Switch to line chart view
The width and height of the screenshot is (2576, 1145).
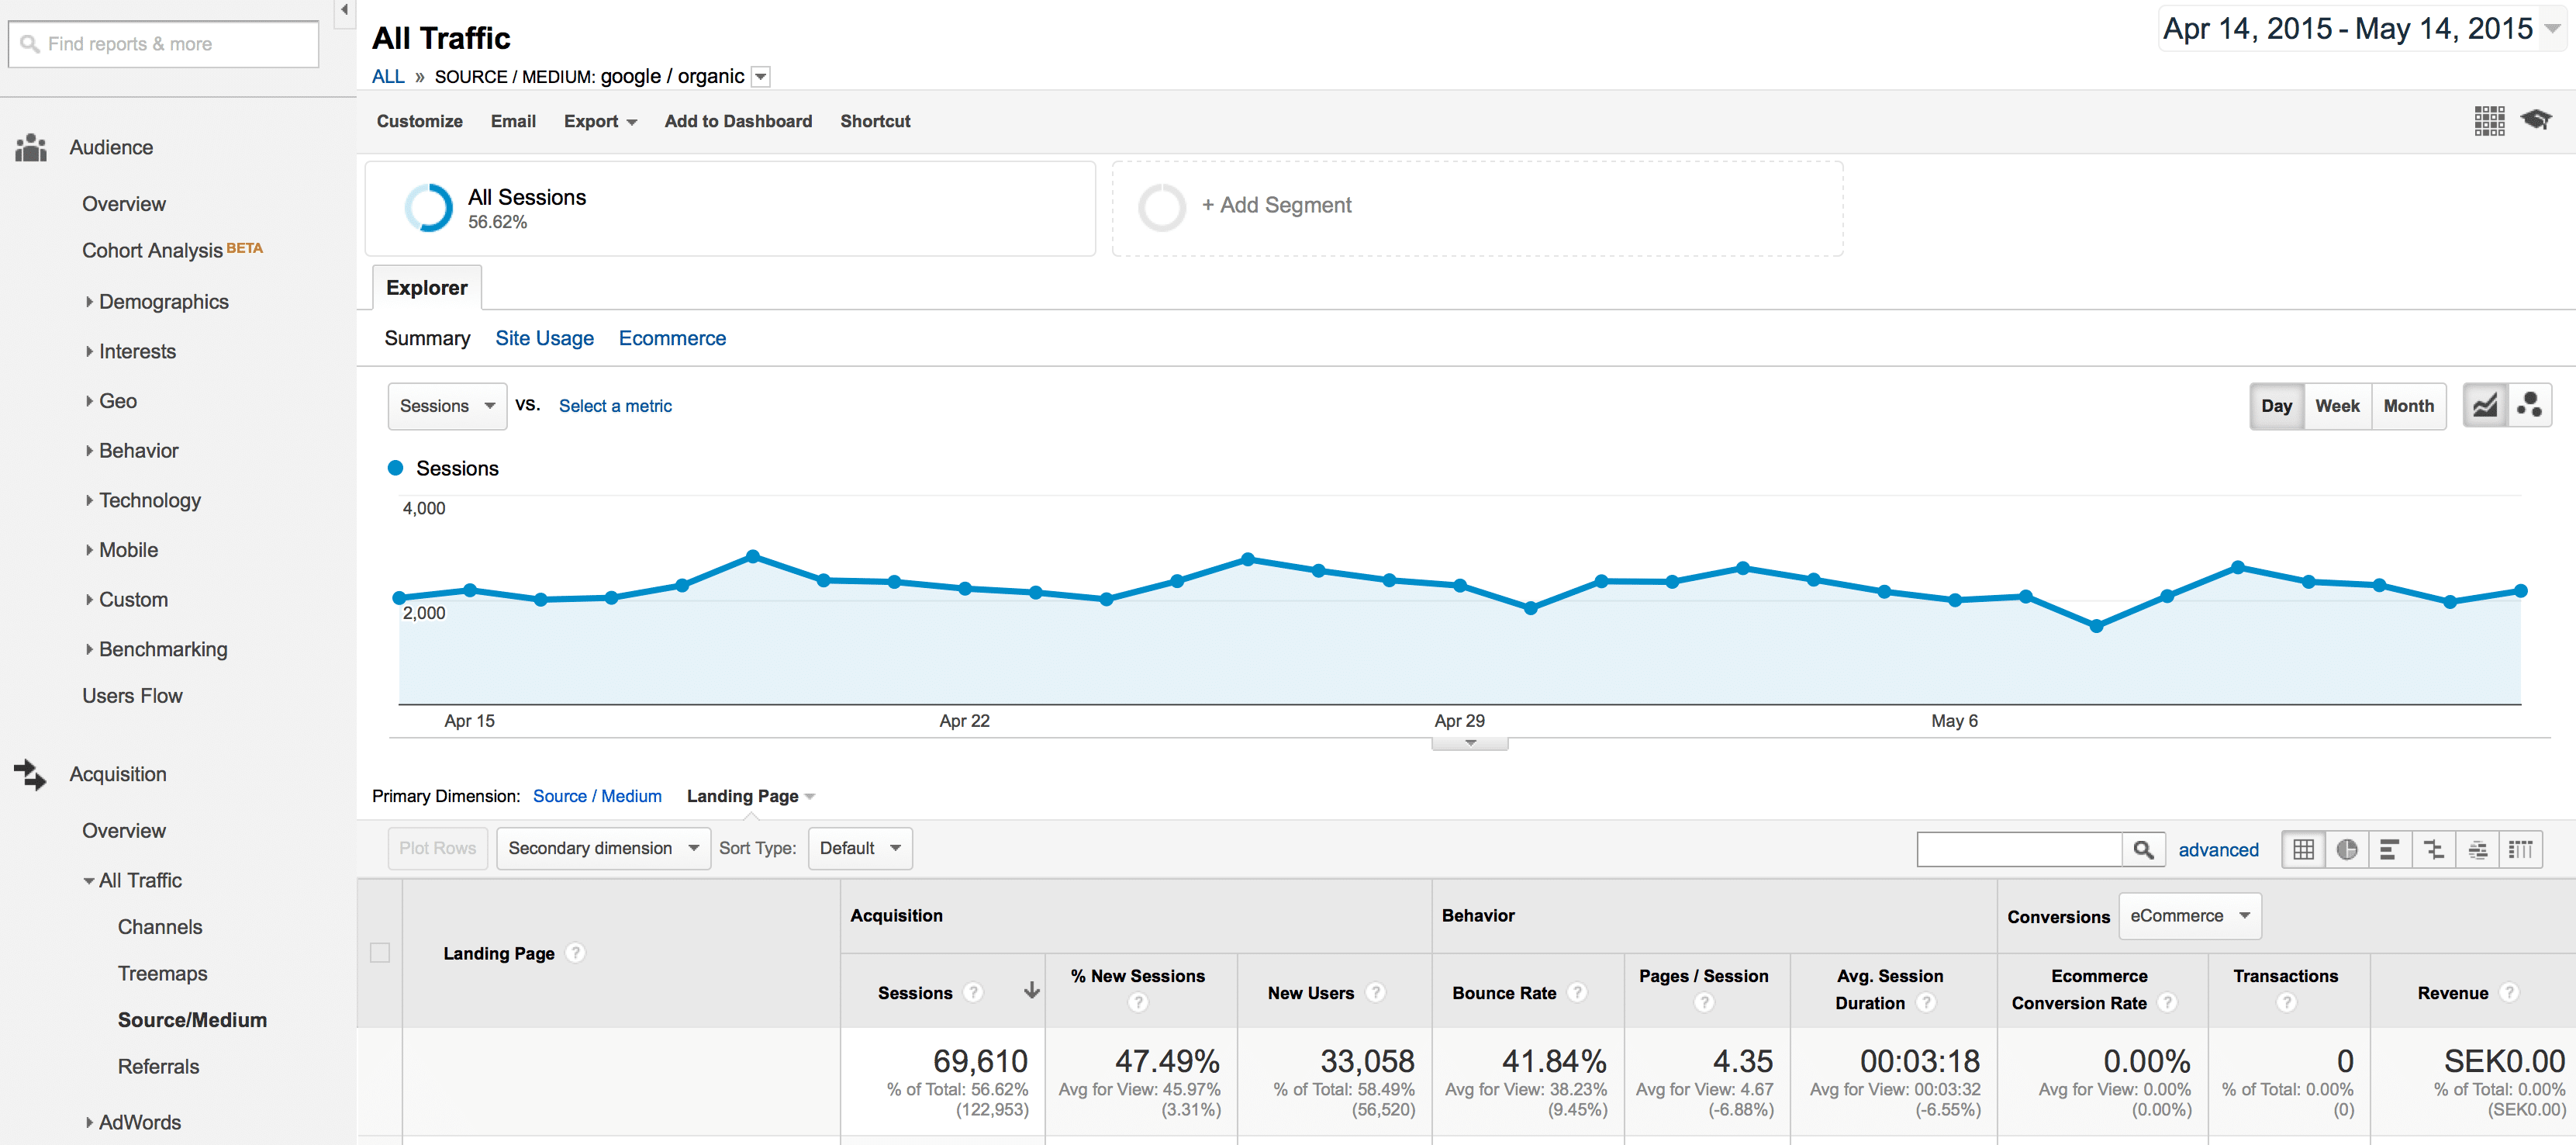pos(2485,406)
